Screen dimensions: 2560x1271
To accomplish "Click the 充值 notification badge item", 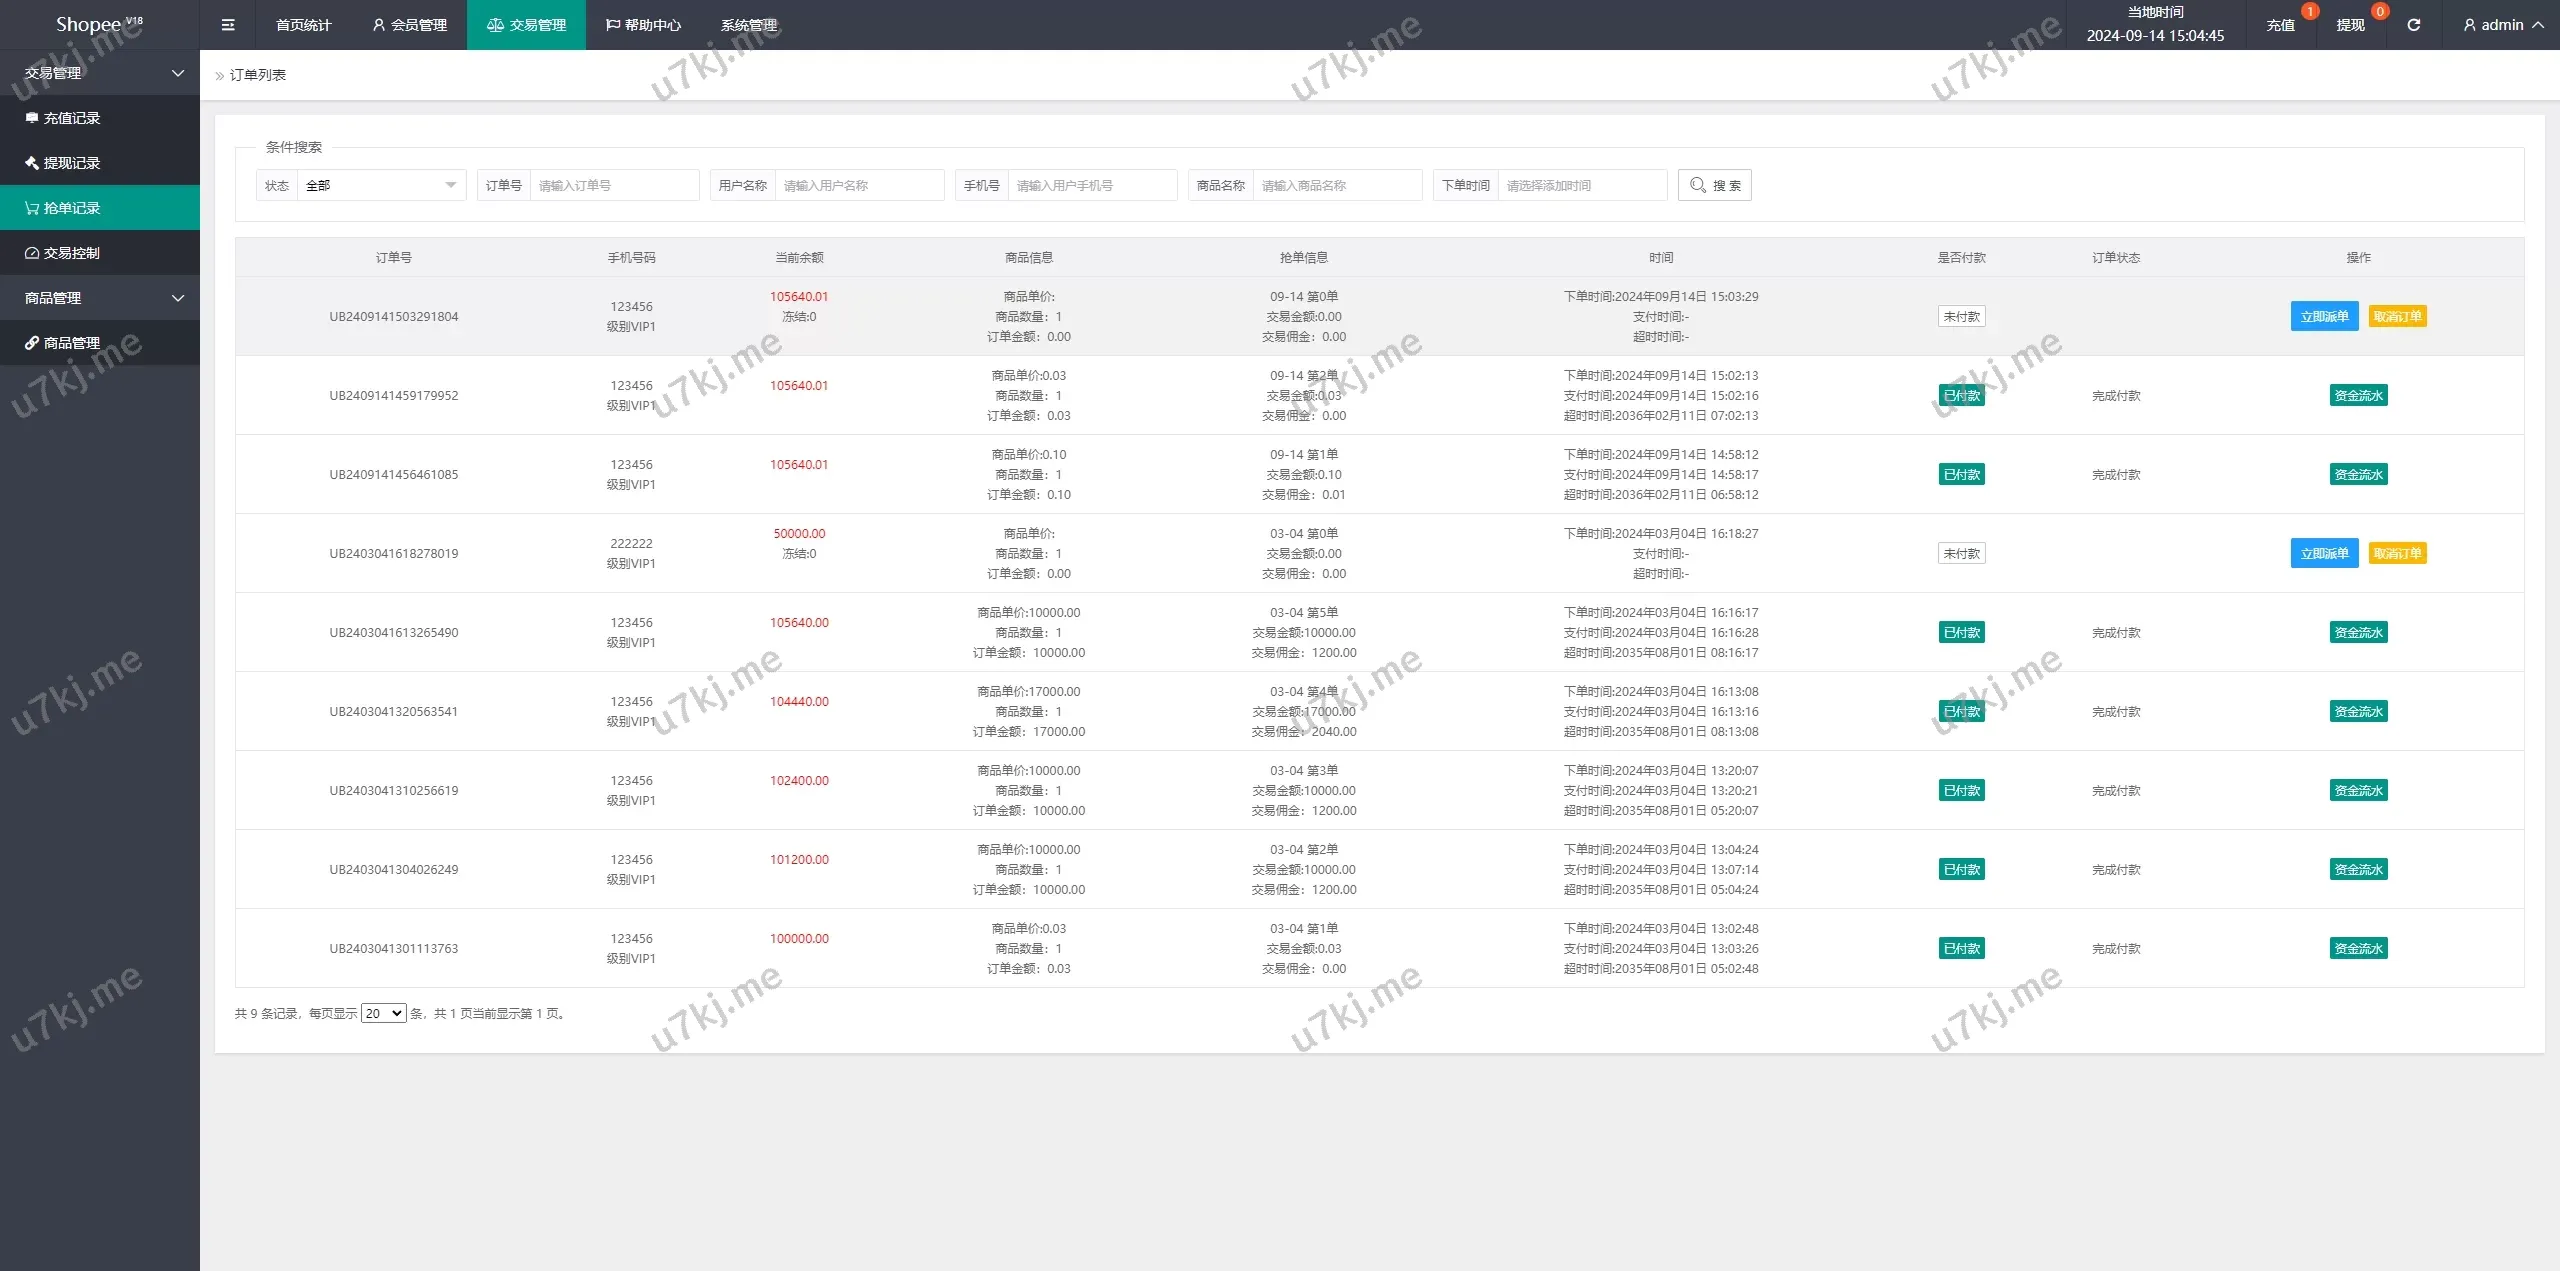I will pyautogui.click(x=2281, y=25).
